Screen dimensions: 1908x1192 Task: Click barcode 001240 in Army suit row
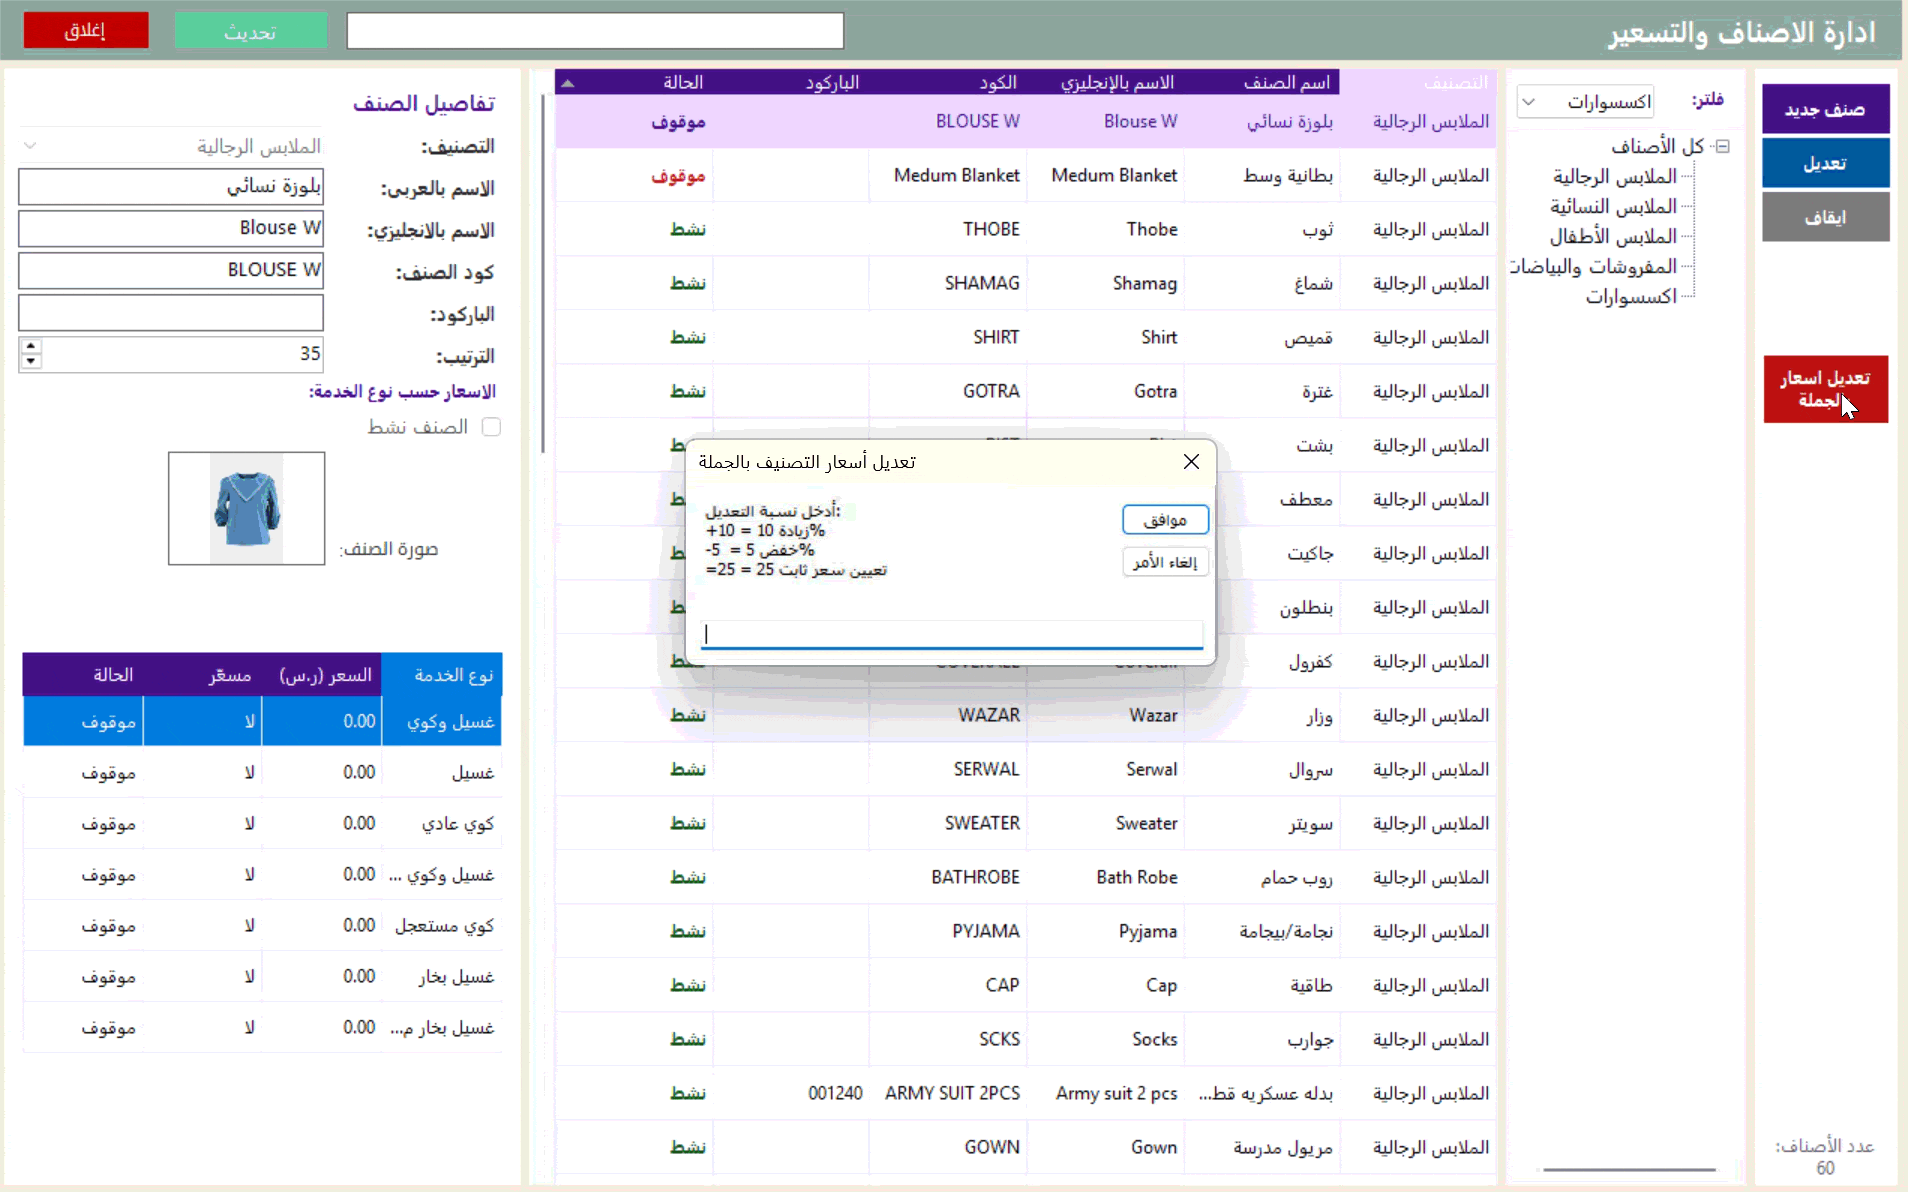835,1093
